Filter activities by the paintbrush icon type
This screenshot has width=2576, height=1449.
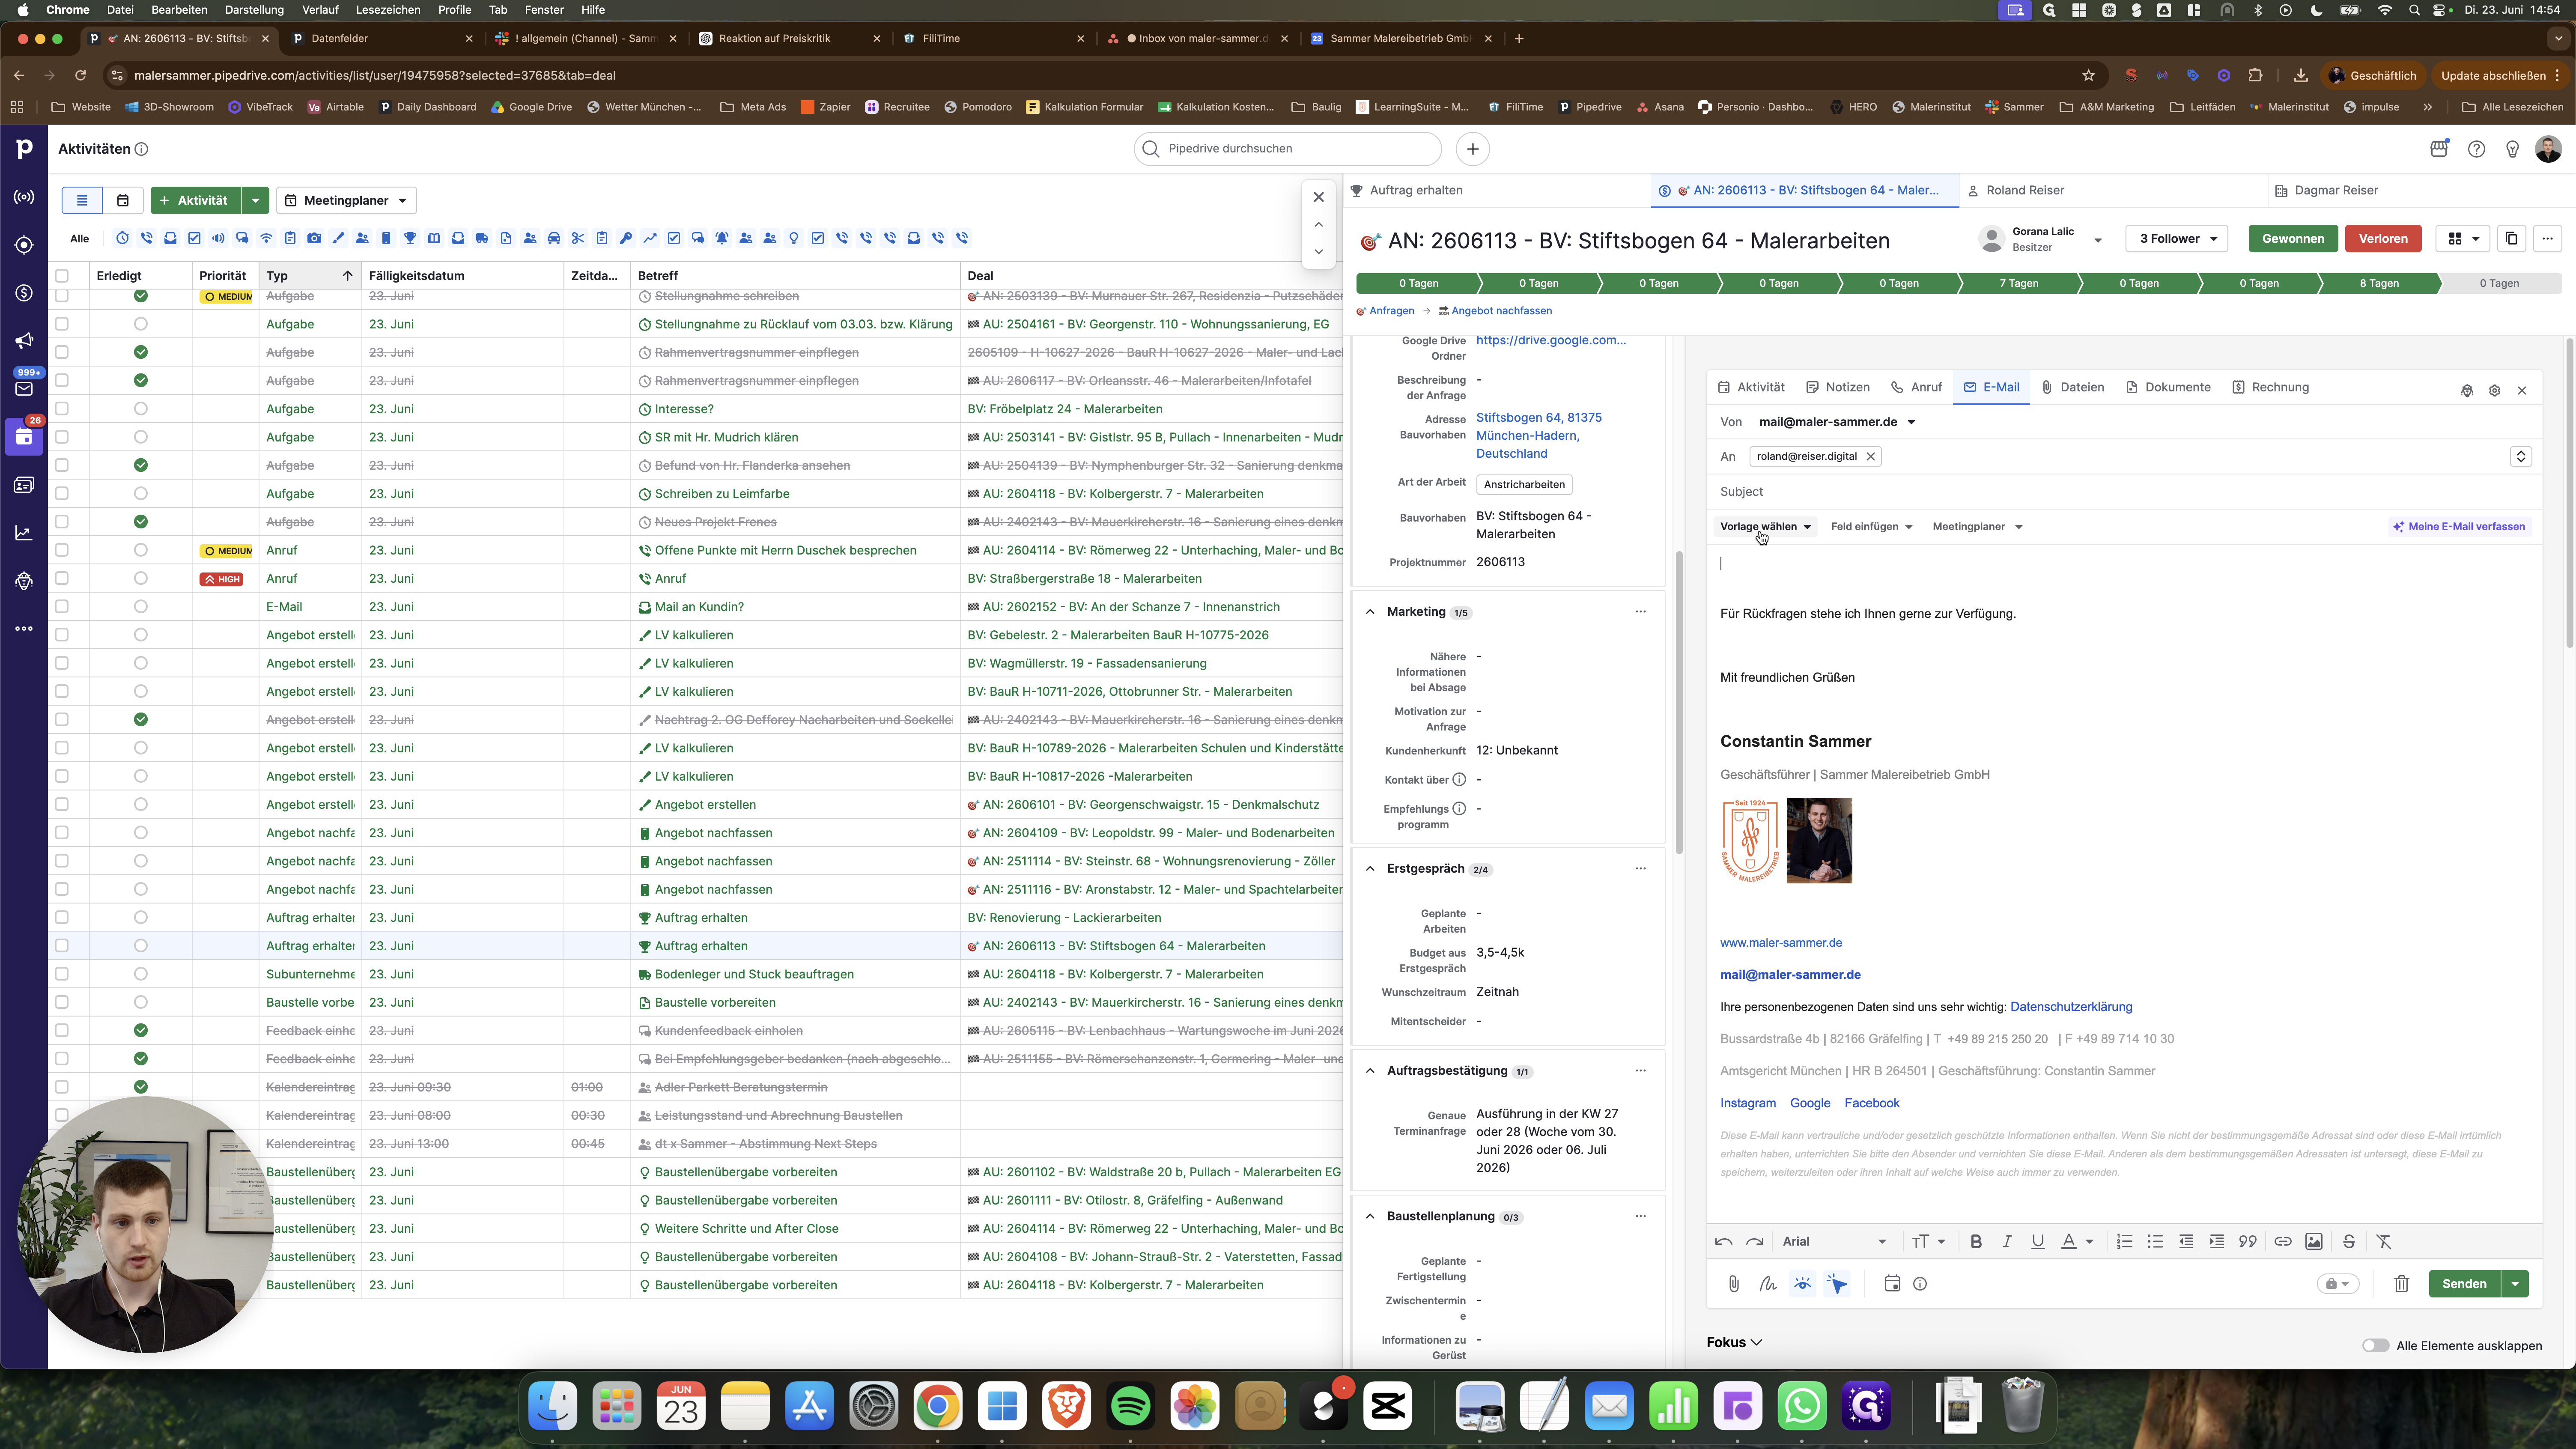(338, 239)
